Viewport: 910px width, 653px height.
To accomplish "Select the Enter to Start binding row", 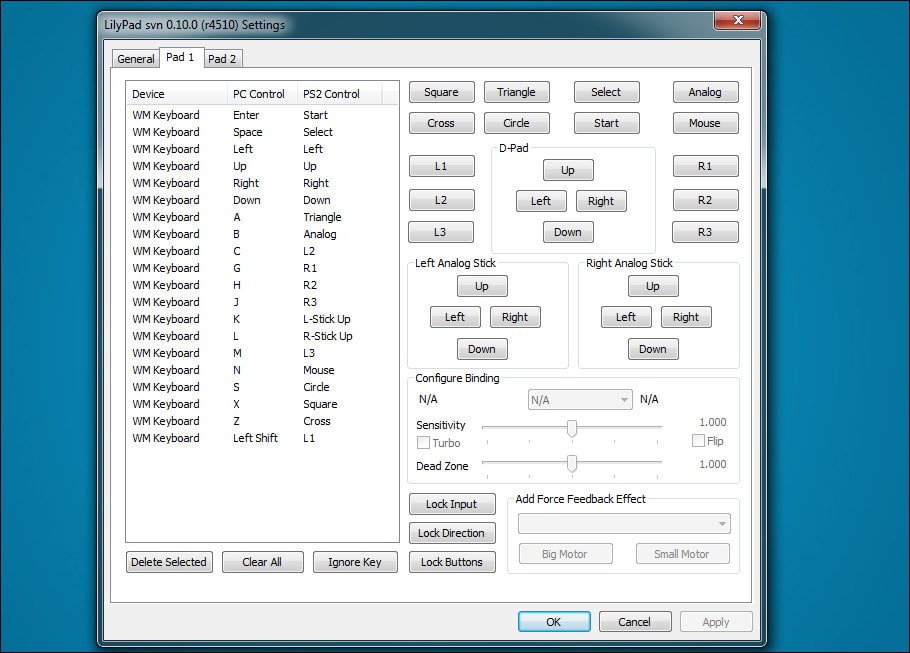I will click(x=262, y=115).
